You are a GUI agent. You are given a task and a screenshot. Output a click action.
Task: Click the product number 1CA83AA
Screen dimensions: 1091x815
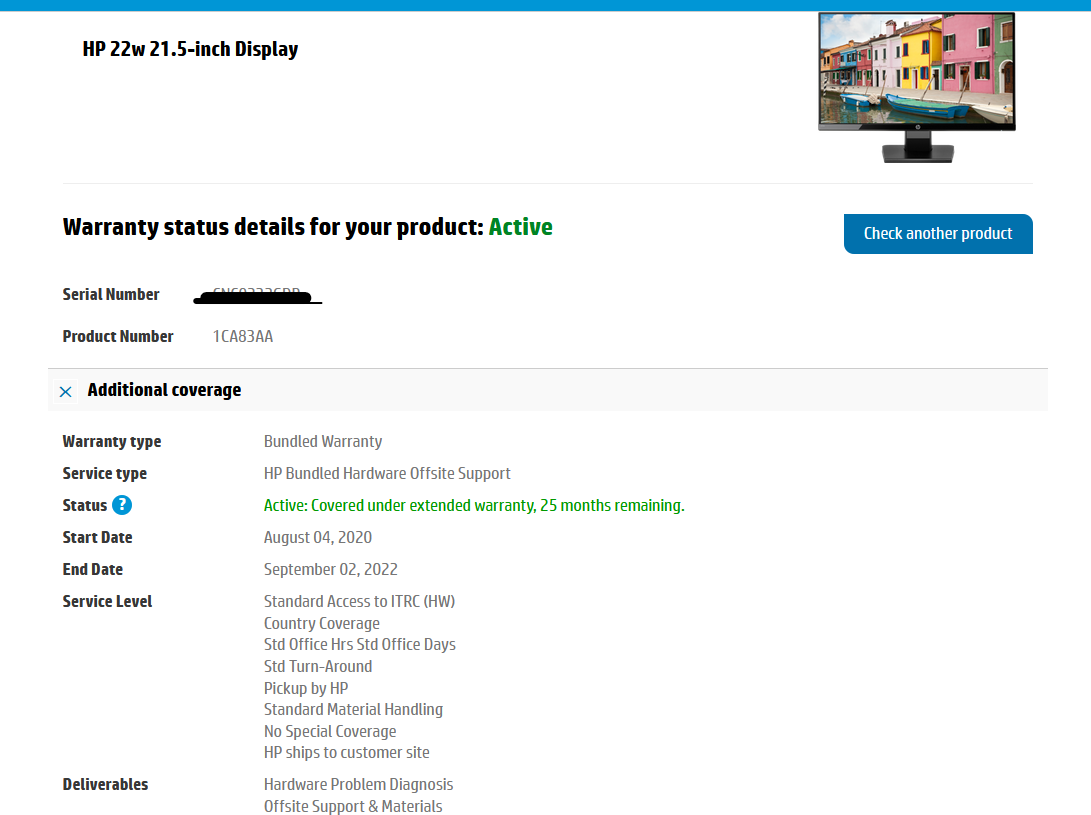tap(243, 337)
